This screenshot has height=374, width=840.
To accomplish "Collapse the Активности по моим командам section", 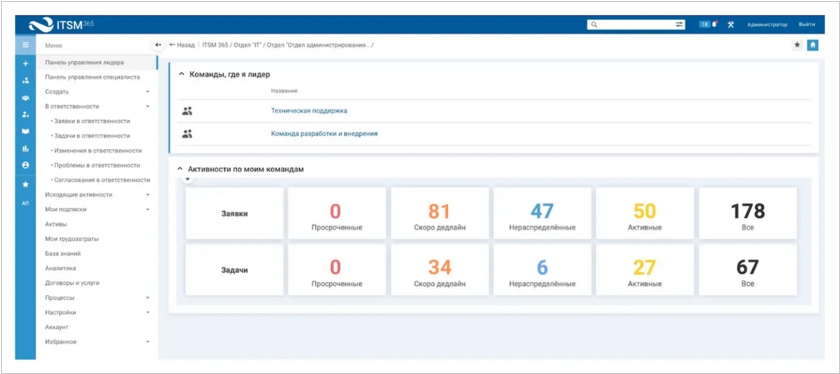I will (x=181, y=169).
